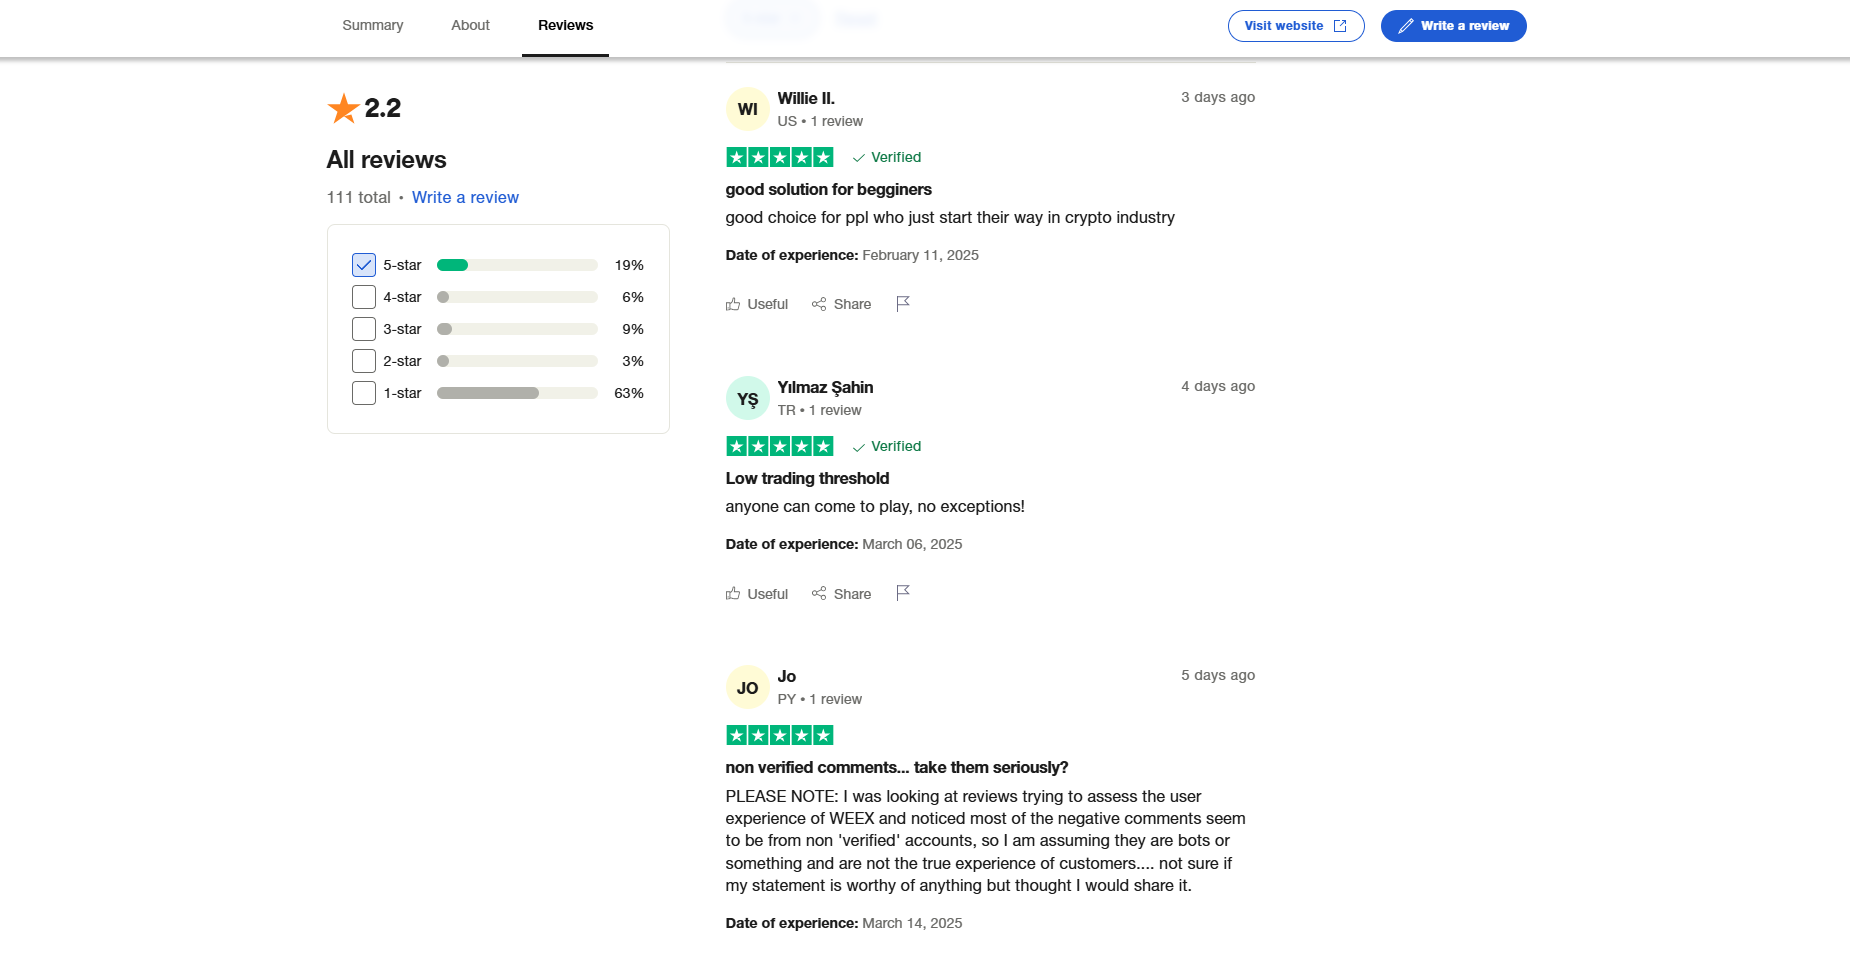Click the Share icon on Yılmaz Şahin's review
This screenshot has width=1850, height=954.
(819, 593)
